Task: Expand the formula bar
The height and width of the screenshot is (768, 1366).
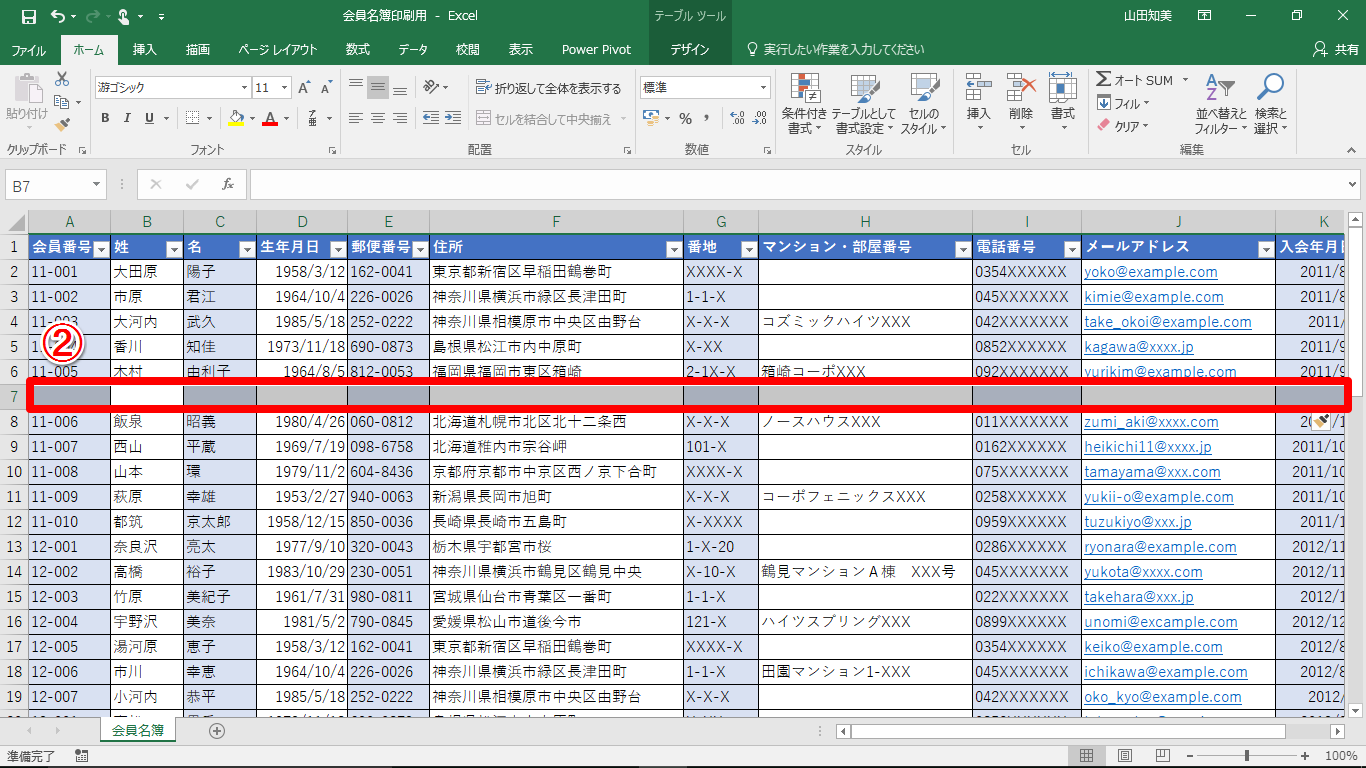Action: pos(1352,184)
